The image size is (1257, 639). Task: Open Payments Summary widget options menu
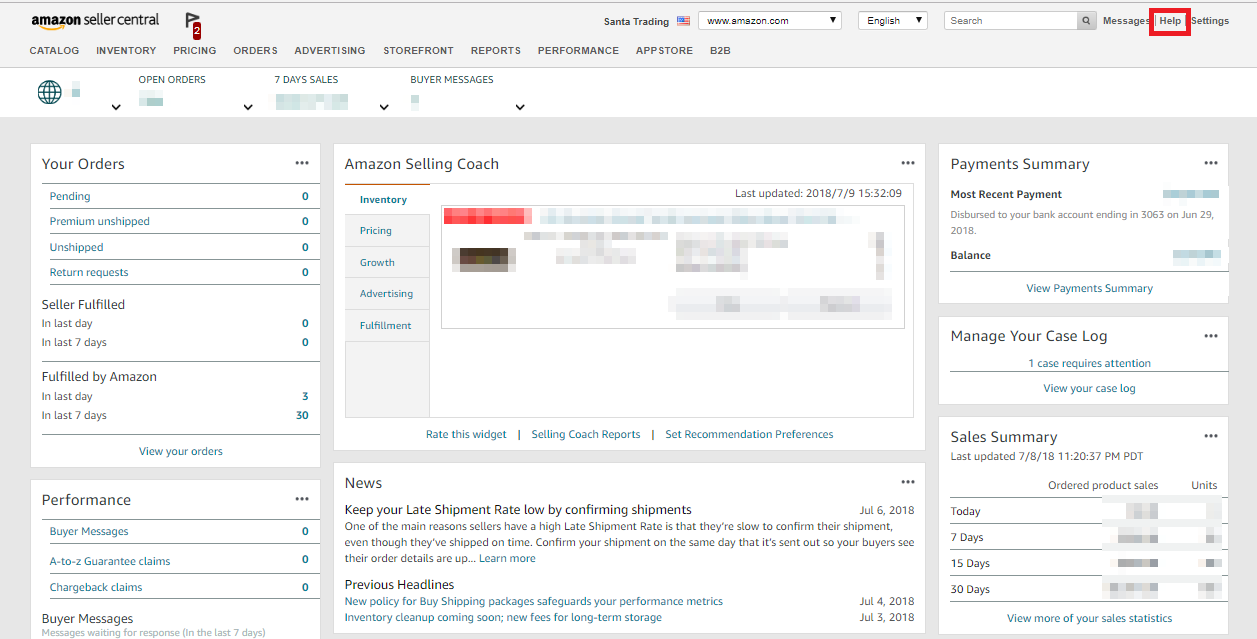1211,163
